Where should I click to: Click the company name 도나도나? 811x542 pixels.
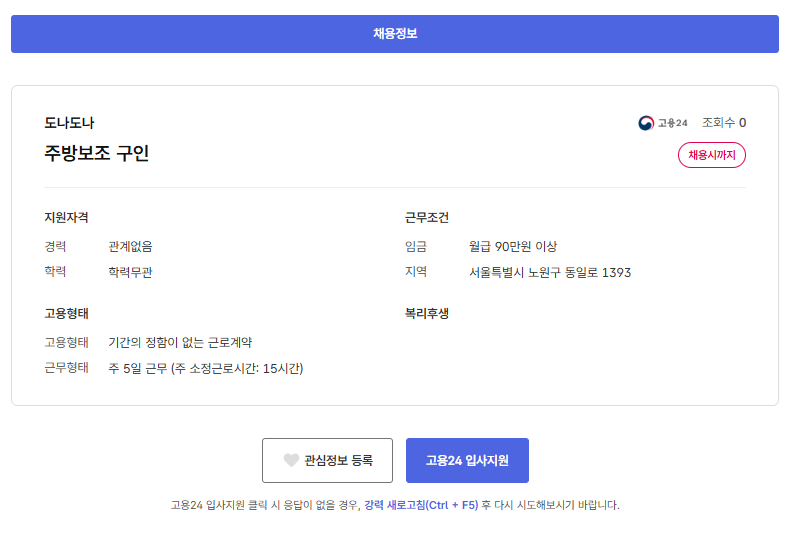point(69,123)
